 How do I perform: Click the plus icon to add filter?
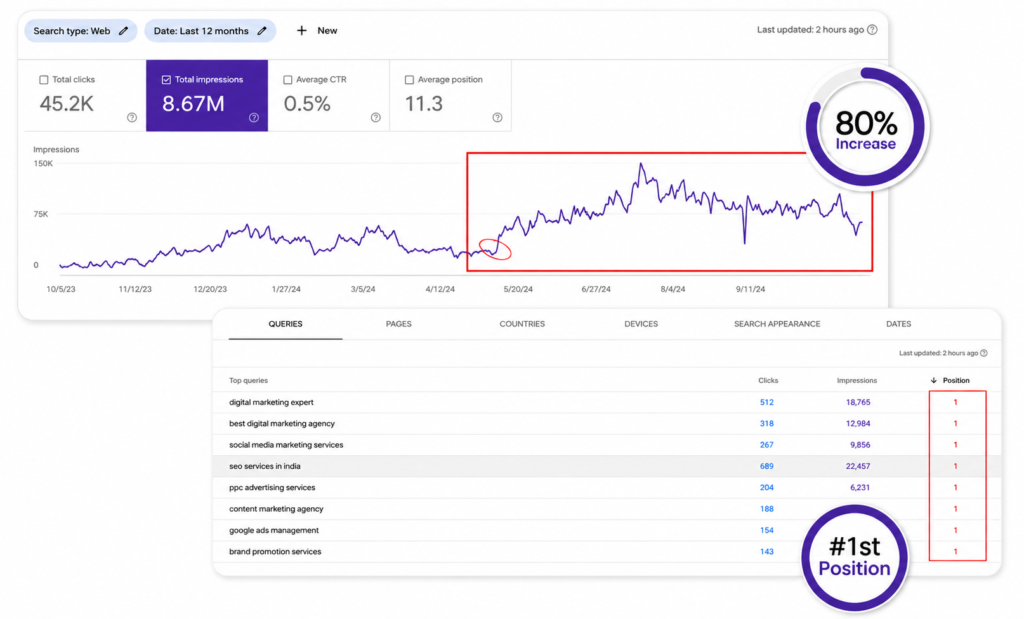point(301,31)
